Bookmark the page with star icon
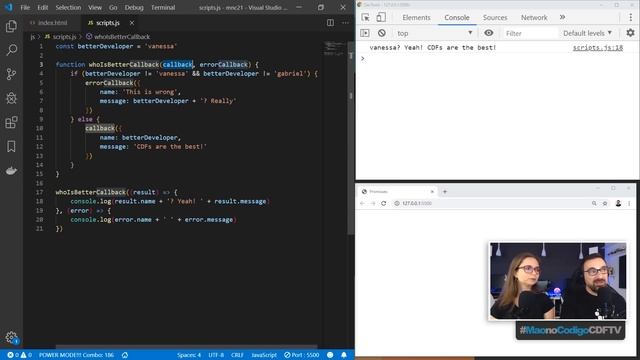This screenshot has height=360, width=640. click(x=605, y=203)
